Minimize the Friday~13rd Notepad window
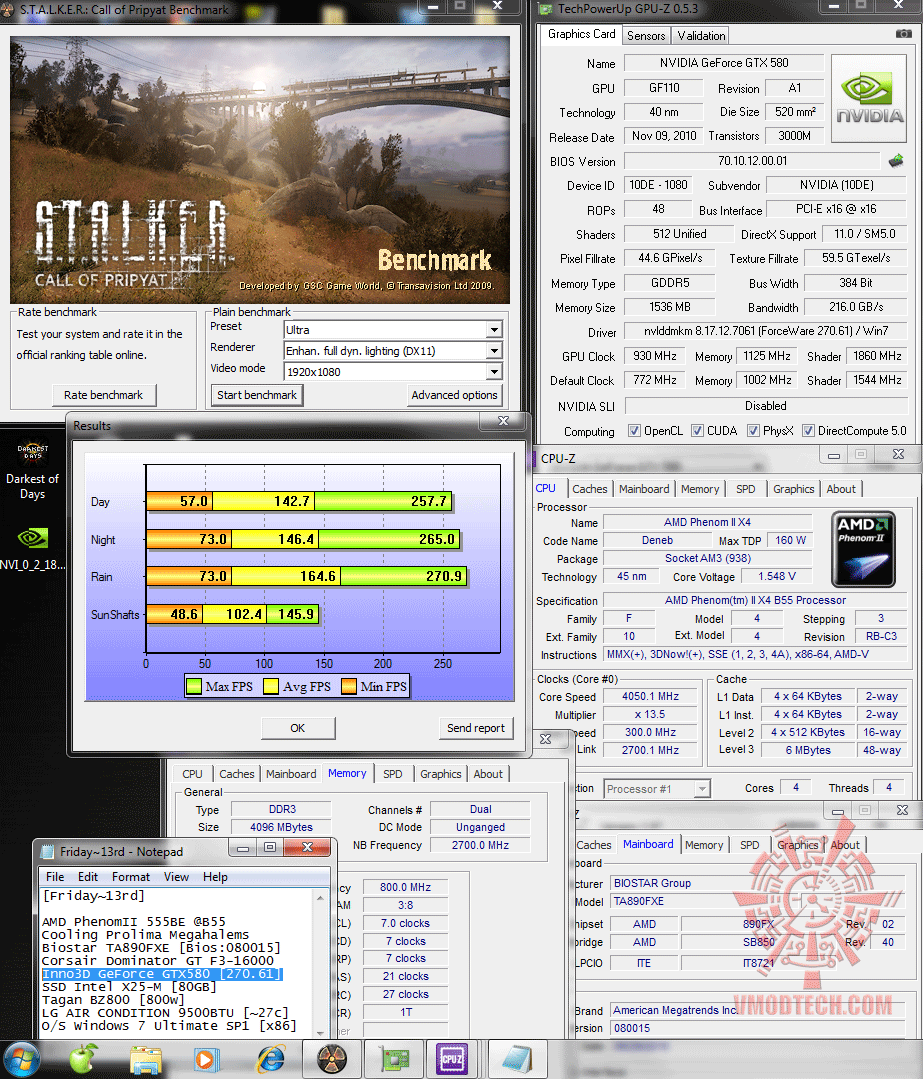 pyautogui.click(x=242, y=847)
